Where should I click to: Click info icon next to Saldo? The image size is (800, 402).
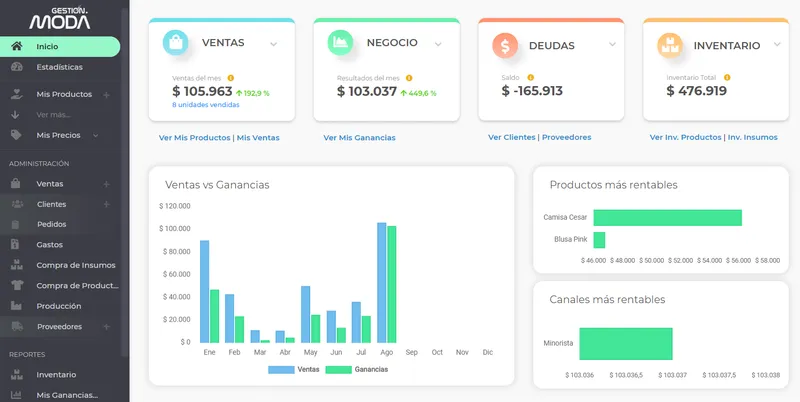point(530,78)
